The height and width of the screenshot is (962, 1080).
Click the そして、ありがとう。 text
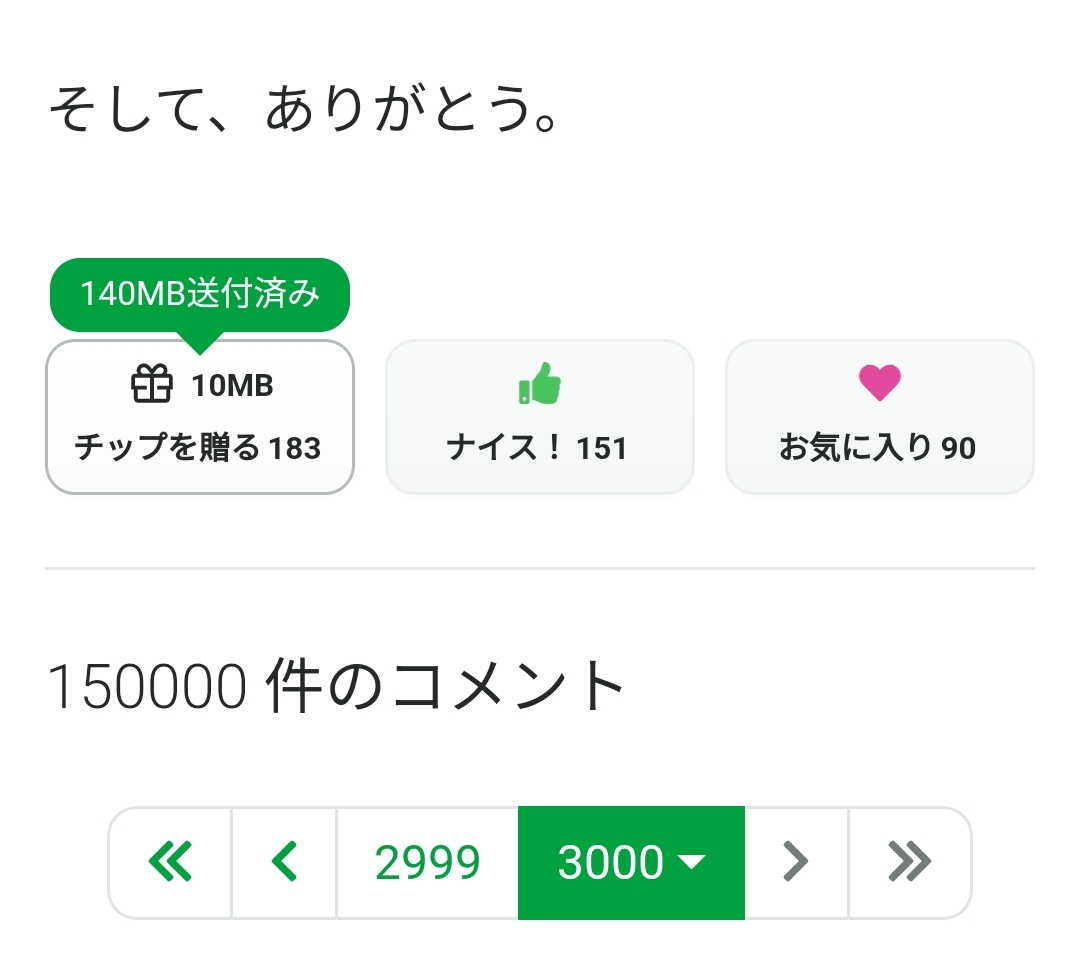click(x=304, y=111)
